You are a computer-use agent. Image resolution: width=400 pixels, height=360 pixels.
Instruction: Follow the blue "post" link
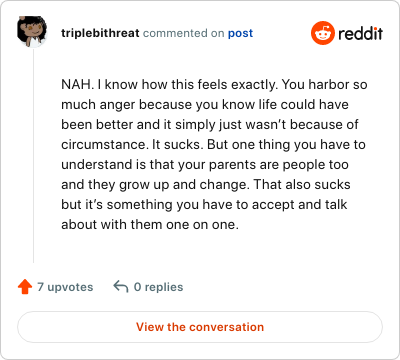click(x=240, y=33)
